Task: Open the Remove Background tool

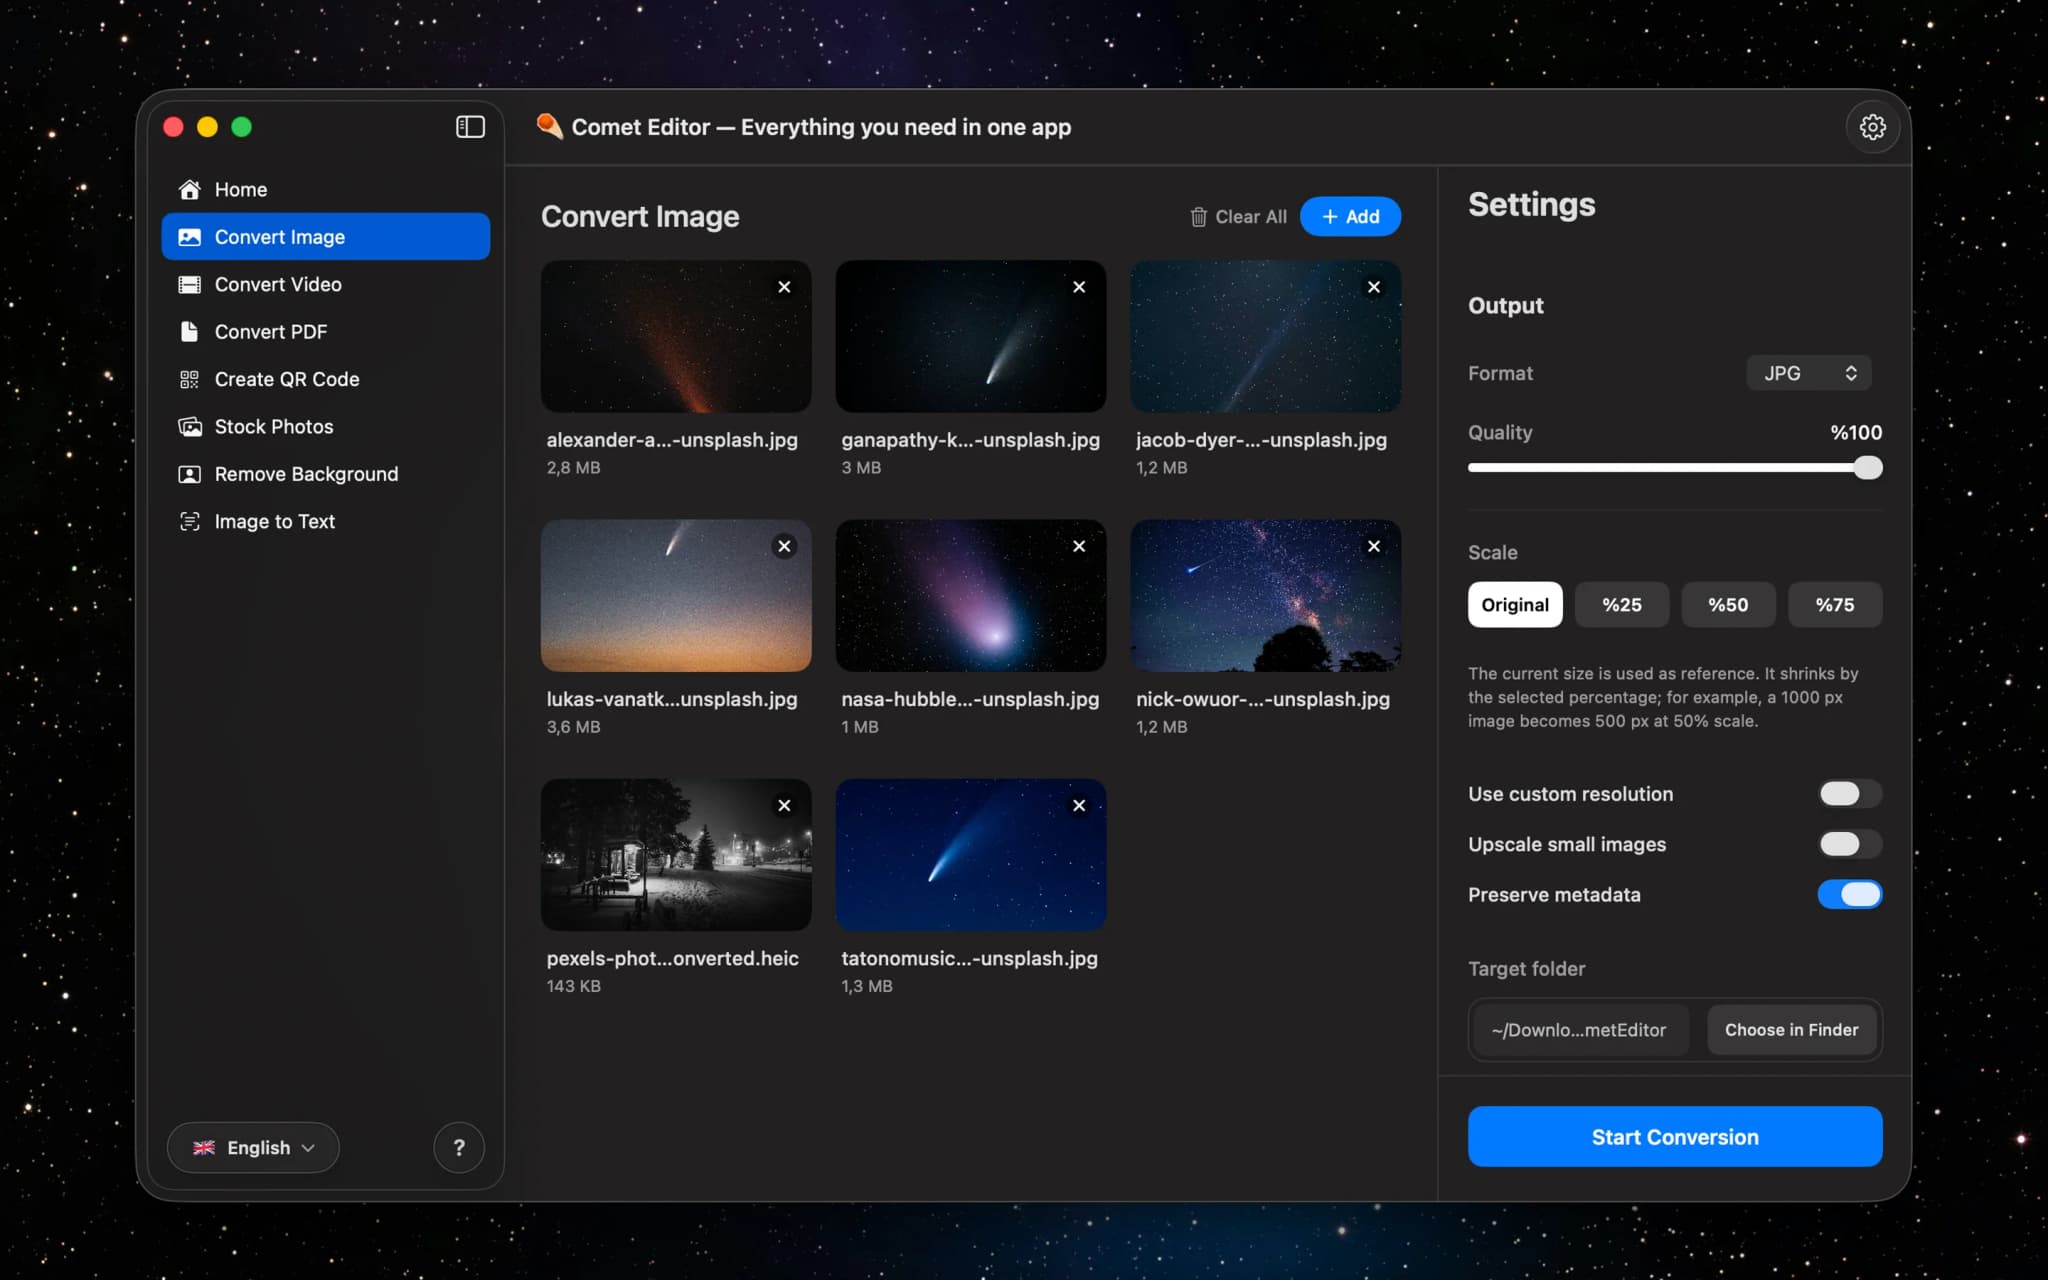Action: (x=305, y=473)
